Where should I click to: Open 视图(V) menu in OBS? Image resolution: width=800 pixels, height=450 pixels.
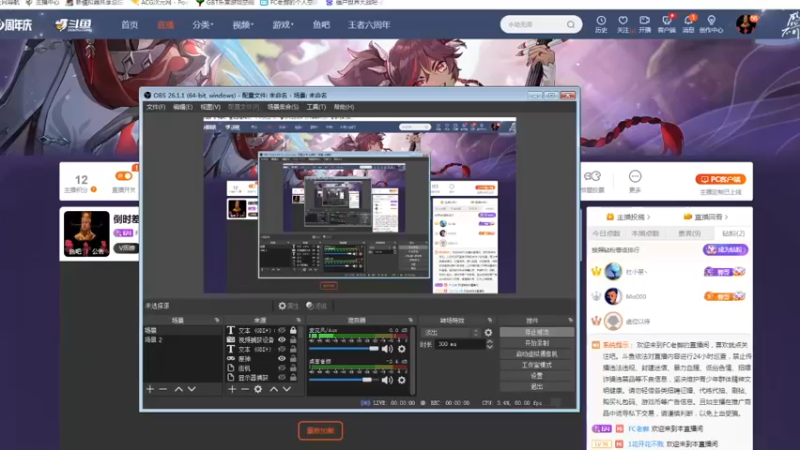[x=210, y=107]
